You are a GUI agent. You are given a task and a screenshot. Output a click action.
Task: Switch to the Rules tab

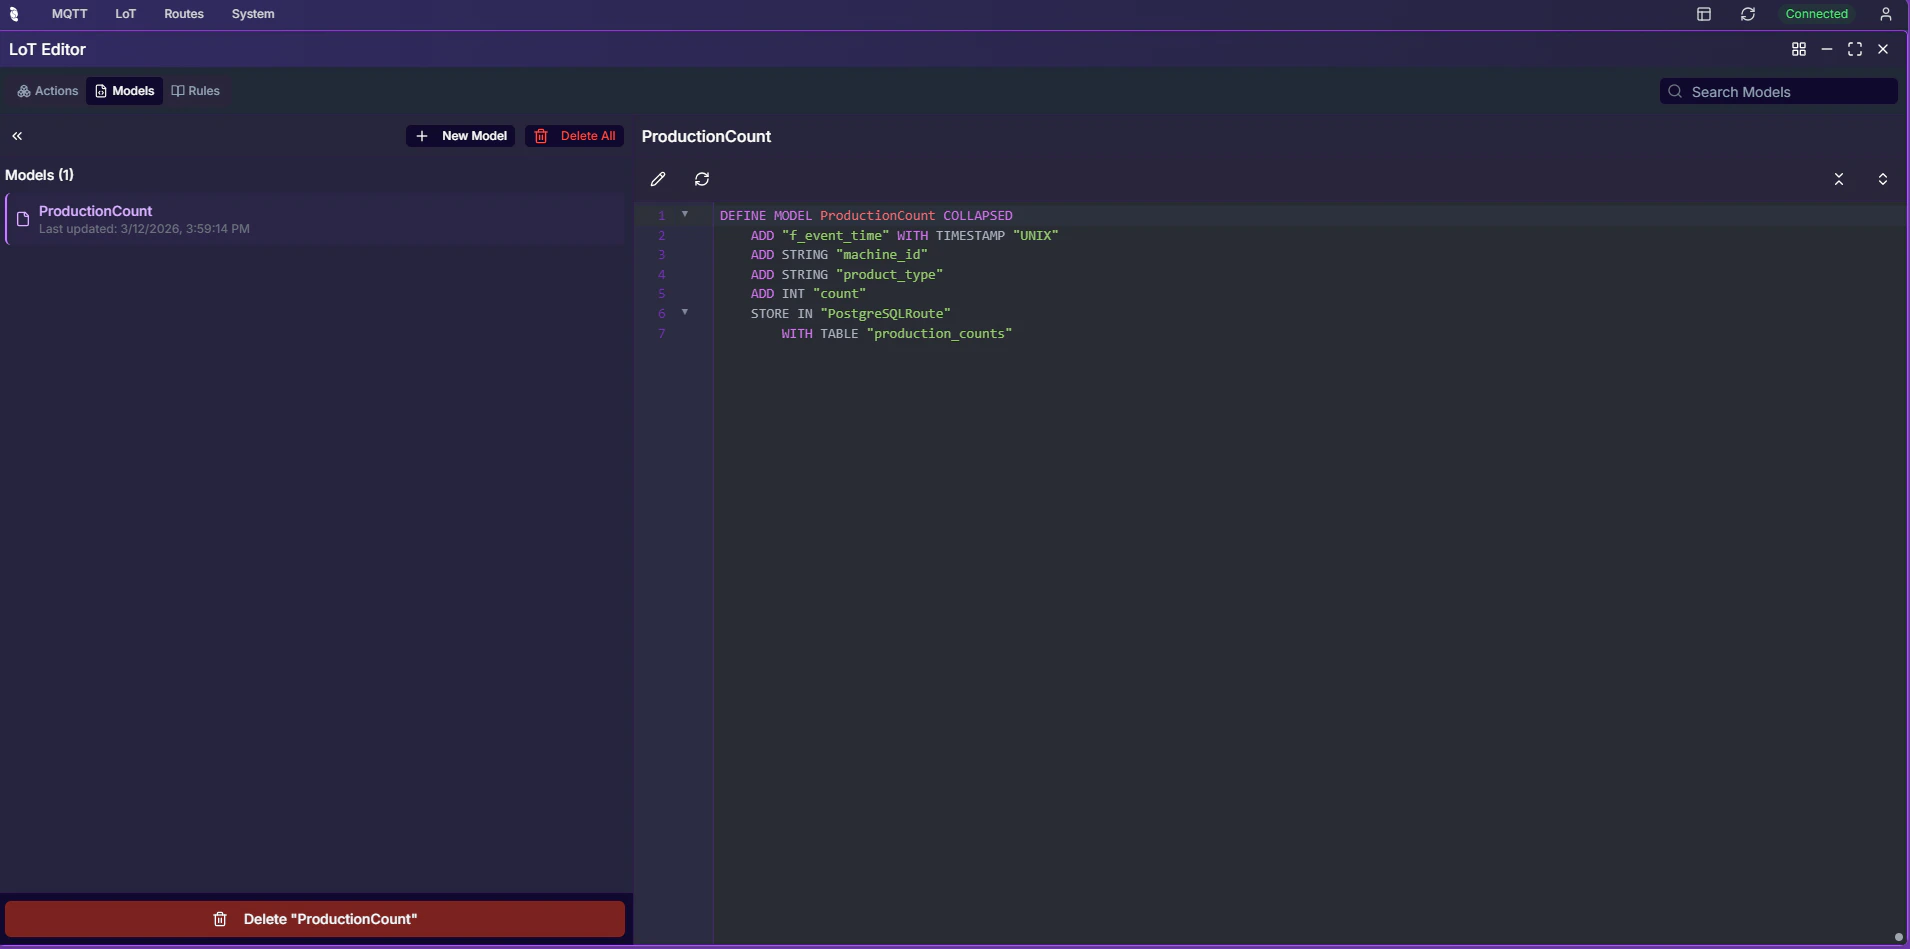(196, 90)
